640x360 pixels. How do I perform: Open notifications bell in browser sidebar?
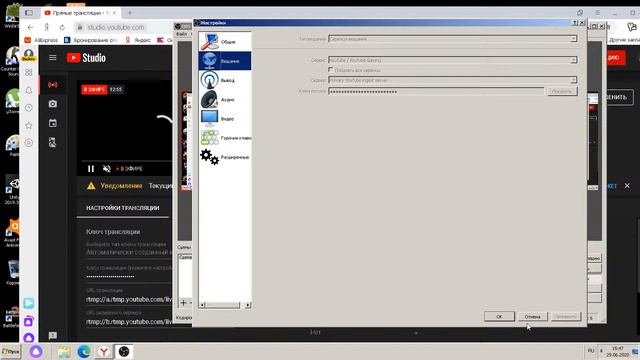(29, 90)
